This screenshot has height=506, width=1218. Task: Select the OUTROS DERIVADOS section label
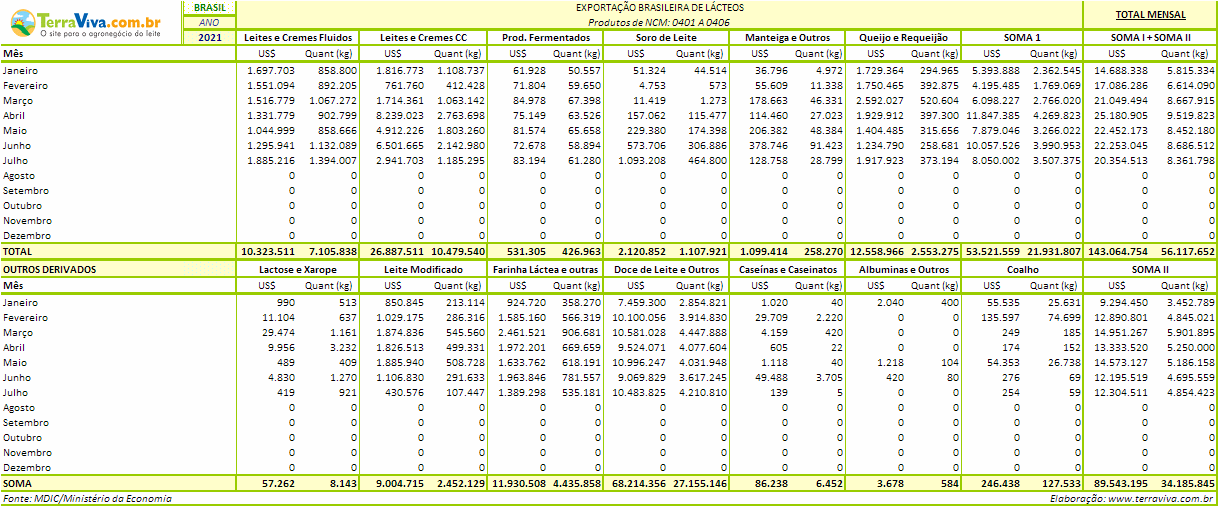[x=49, y=270]
